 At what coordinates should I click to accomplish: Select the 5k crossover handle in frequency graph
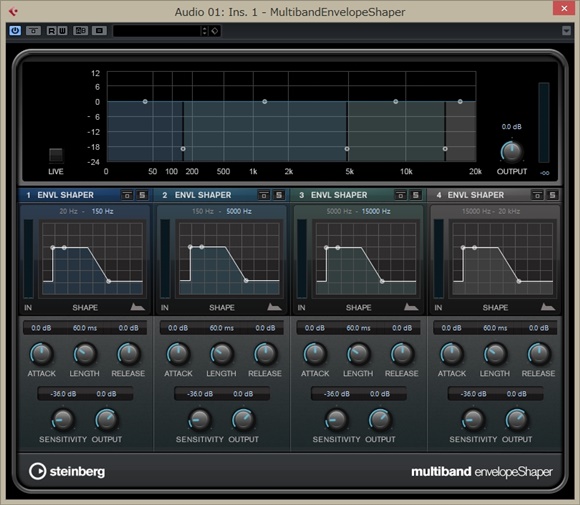(347, 149)
